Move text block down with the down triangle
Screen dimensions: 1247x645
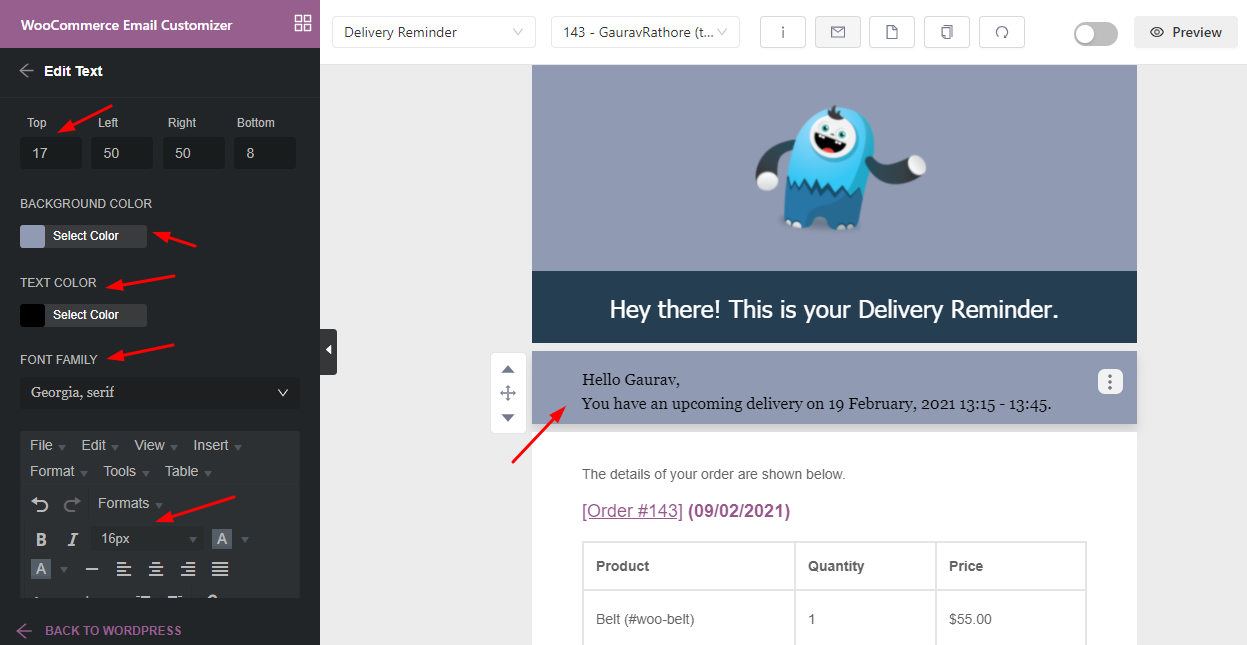[508, 417]
